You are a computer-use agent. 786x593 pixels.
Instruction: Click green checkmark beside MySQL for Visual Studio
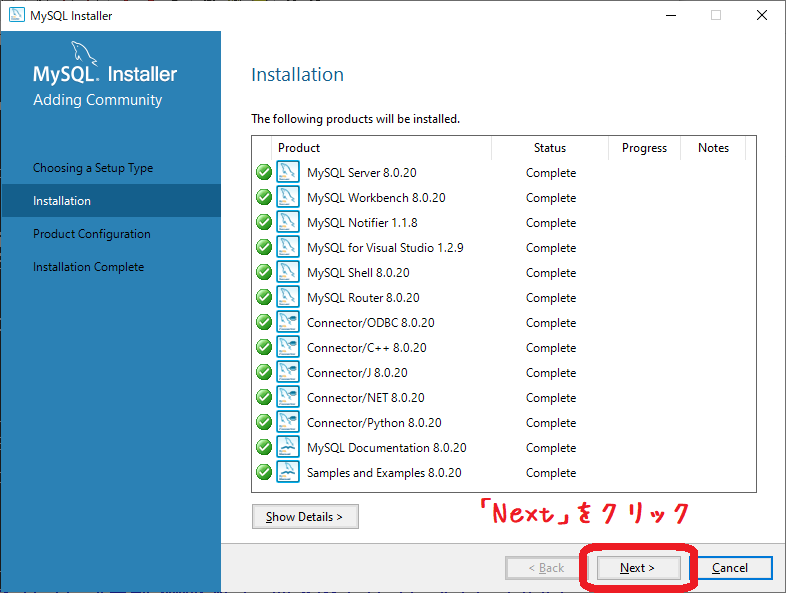(264, 247)
